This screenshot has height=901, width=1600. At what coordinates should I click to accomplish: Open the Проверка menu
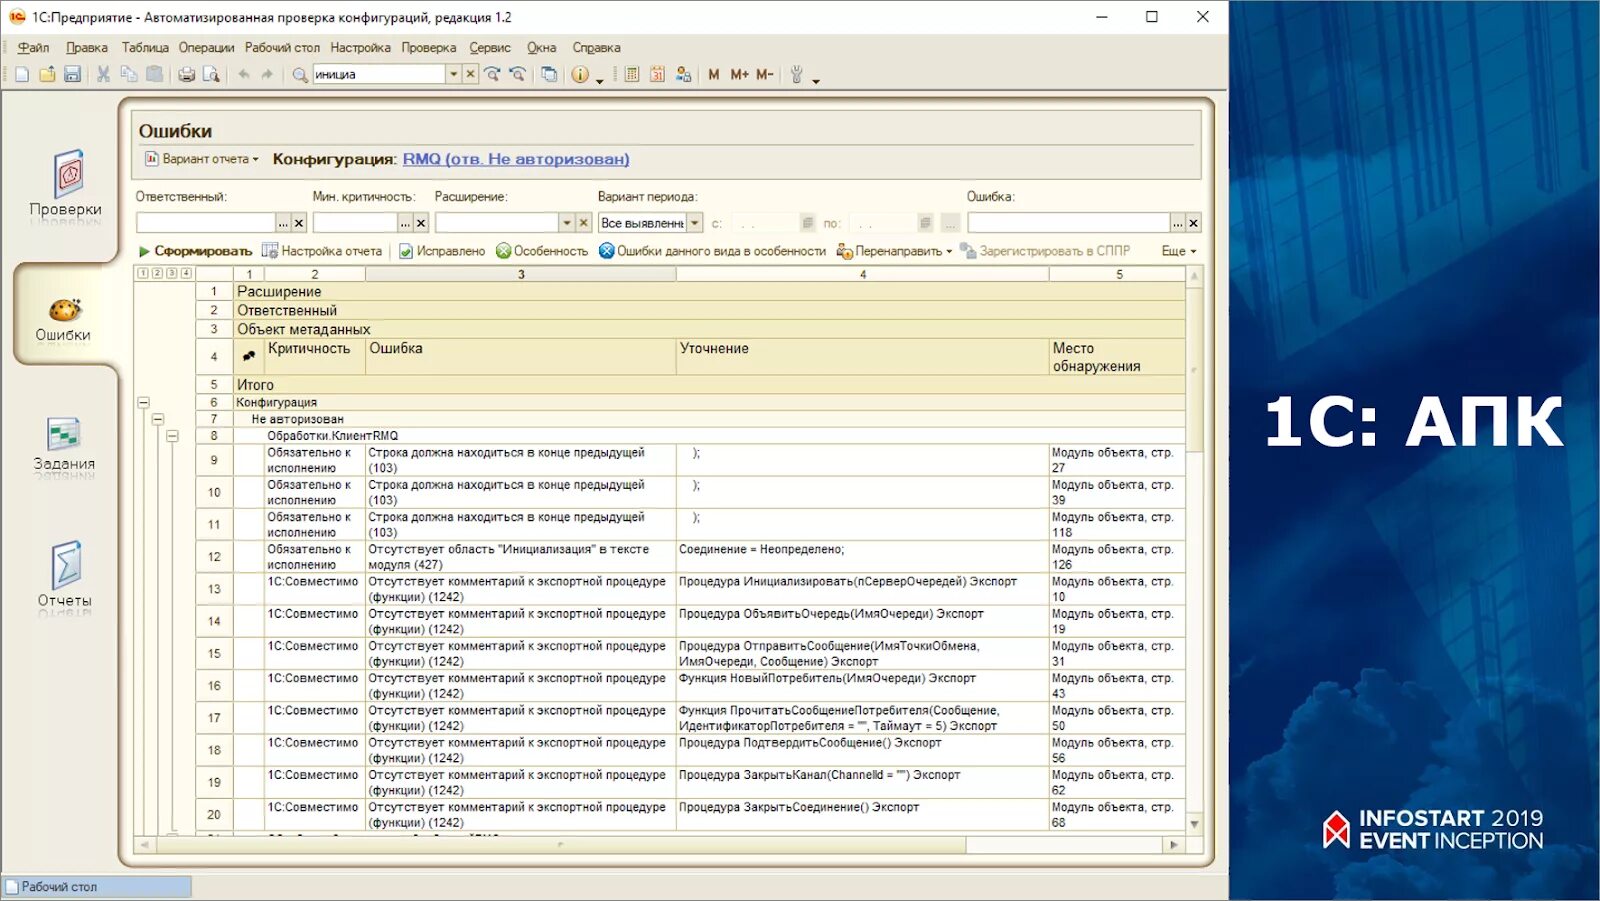point(428,47)
